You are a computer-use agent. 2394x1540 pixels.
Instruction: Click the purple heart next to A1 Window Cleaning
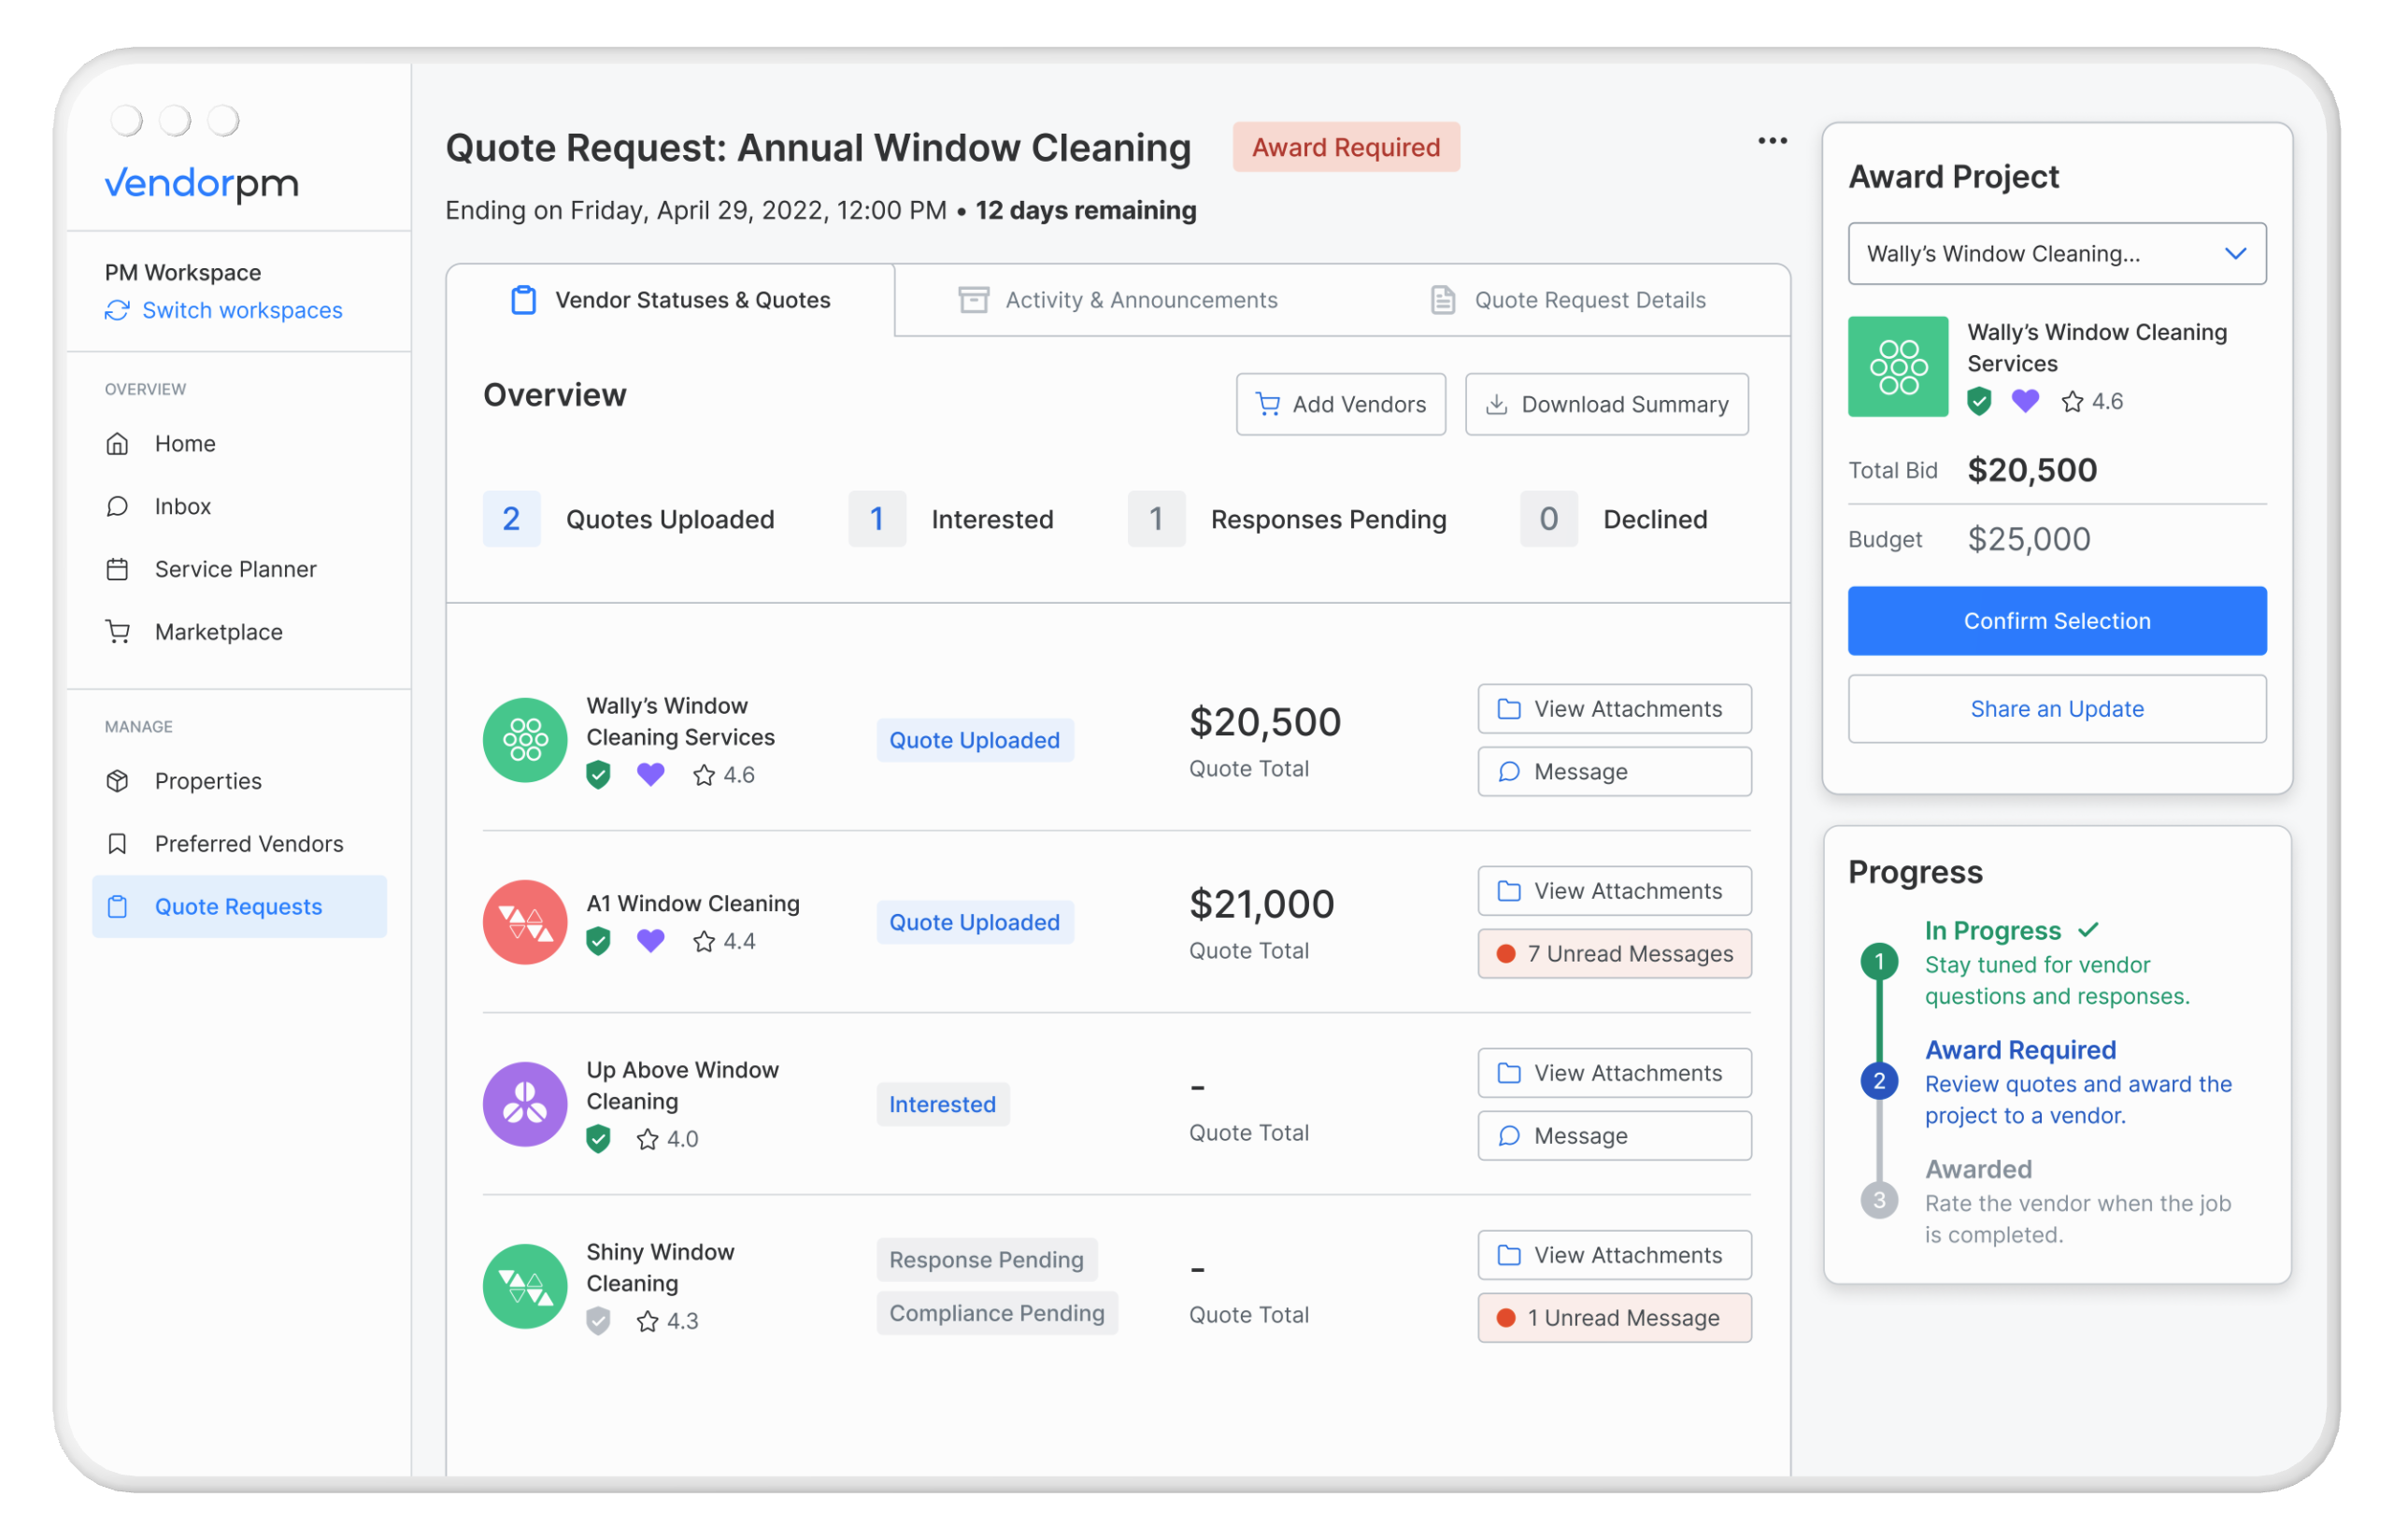(650, 941)
